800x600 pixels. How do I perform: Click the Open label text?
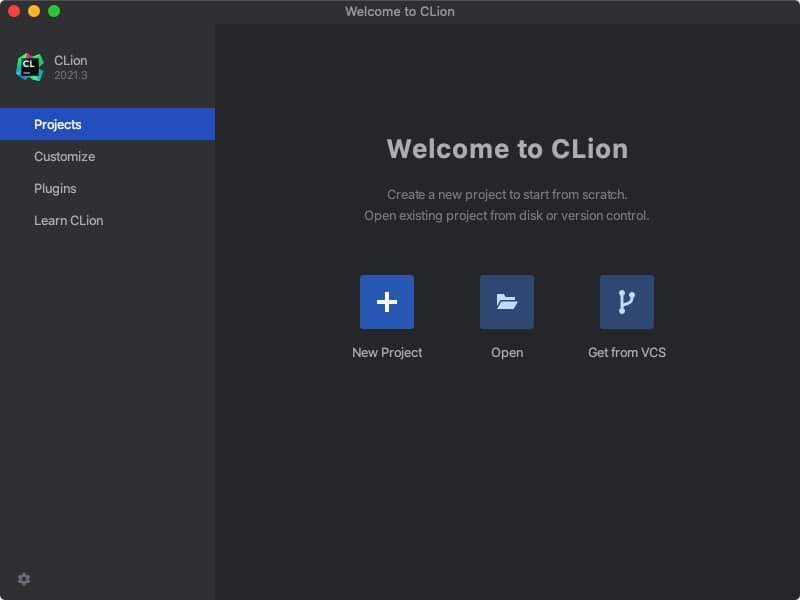click(x=507, y=353)
